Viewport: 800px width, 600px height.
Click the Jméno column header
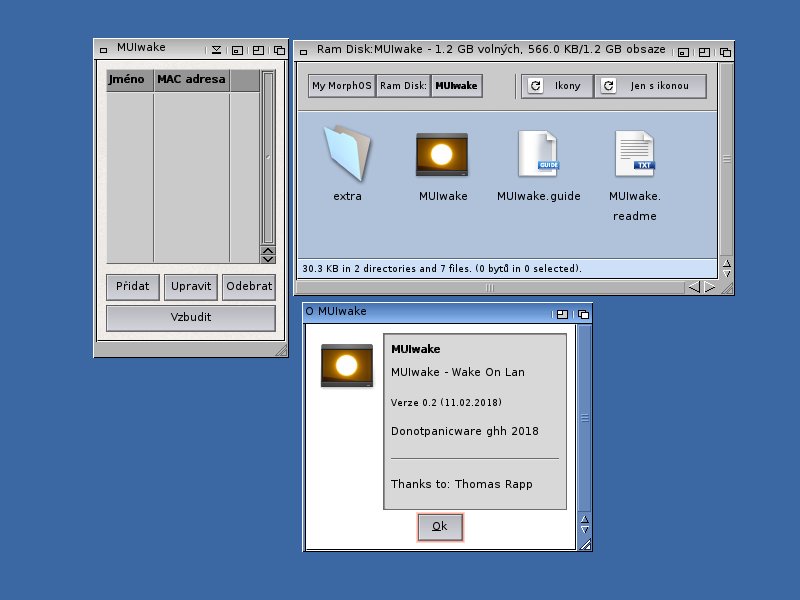(130, 80)
